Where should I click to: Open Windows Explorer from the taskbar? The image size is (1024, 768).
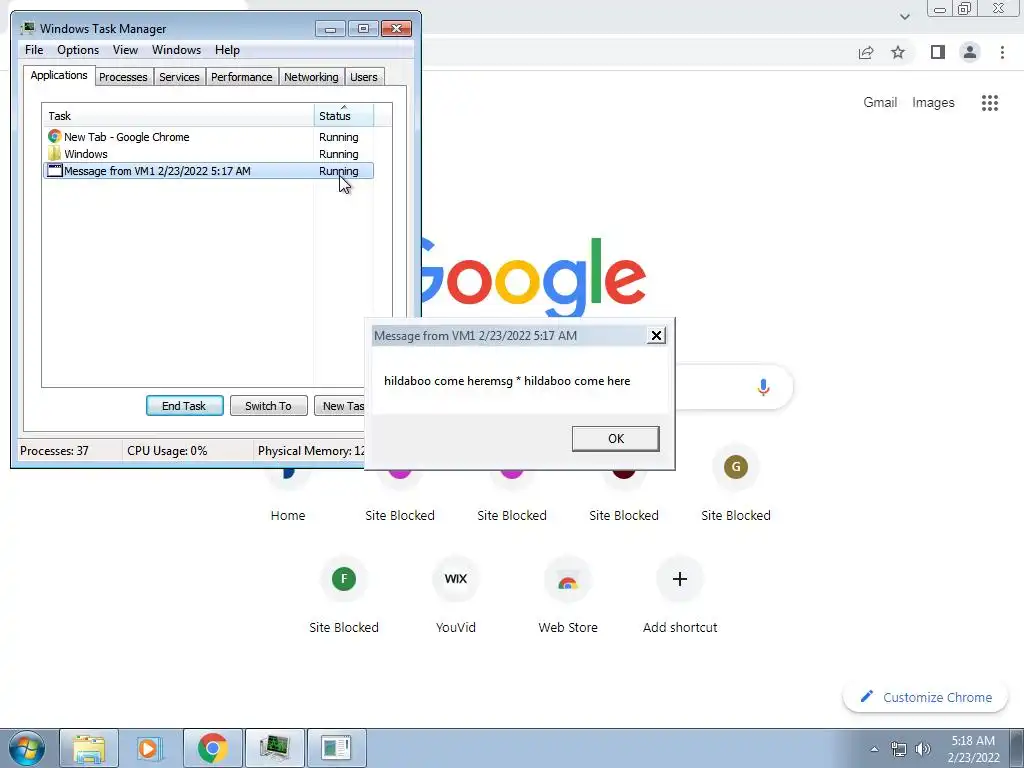[89, 748]
